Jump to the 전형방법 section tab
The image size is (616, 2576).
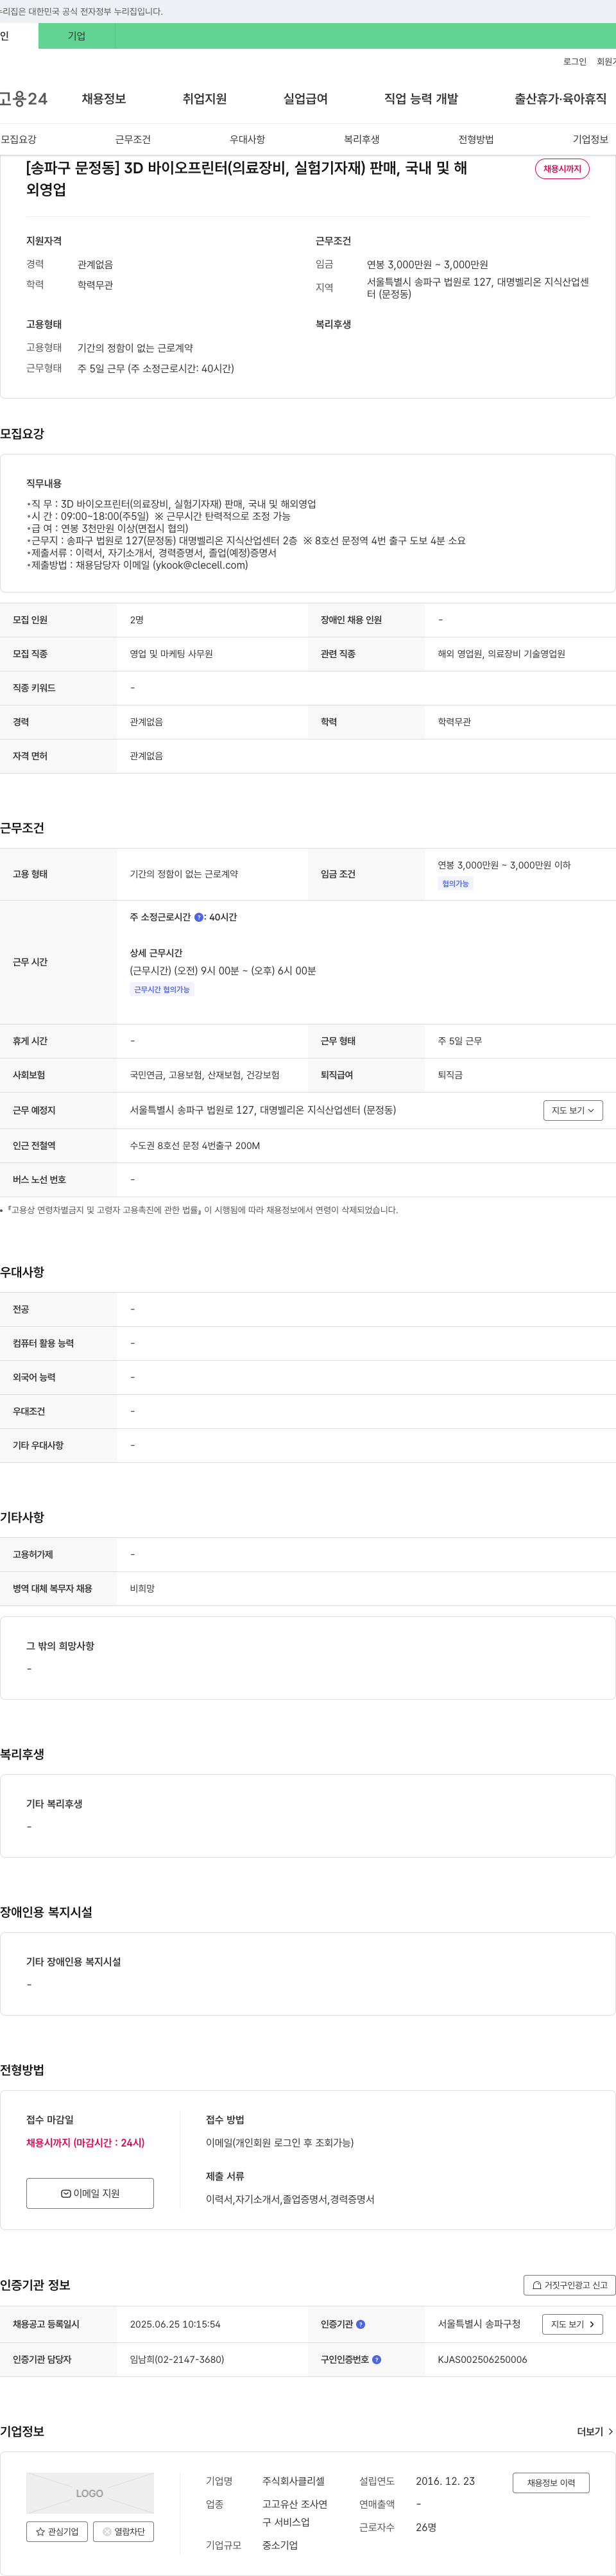(x=476, y=139)
